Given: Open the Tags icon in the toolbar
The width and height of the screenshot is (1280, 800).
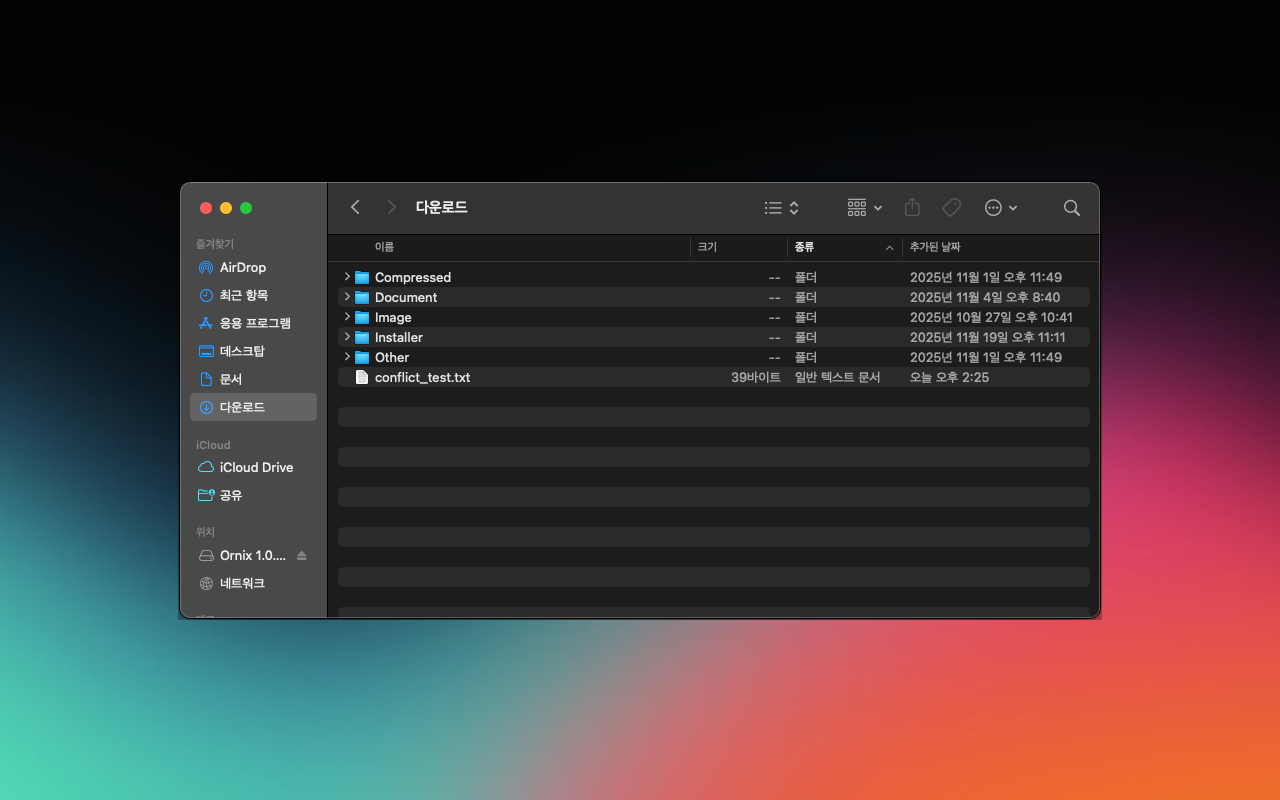Looking at the screenshot, I should coord(950,207).
